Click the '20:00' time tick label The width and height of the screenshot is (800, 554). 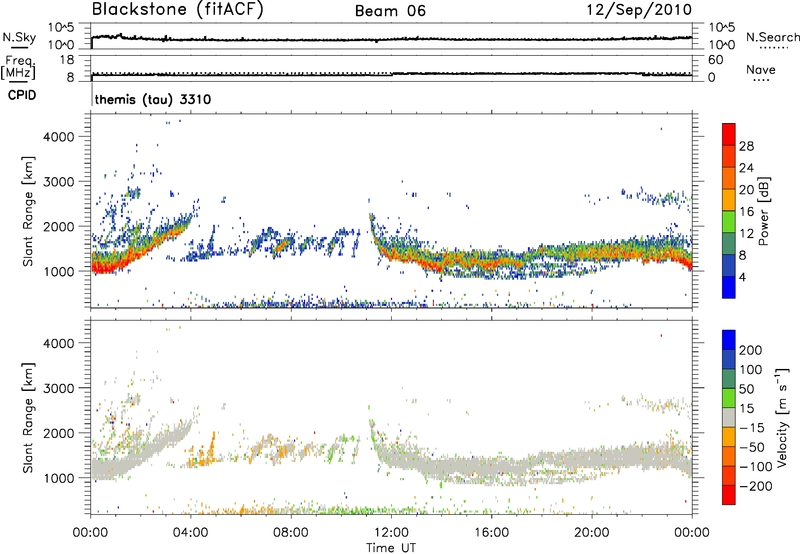click(x=591, y=533)
